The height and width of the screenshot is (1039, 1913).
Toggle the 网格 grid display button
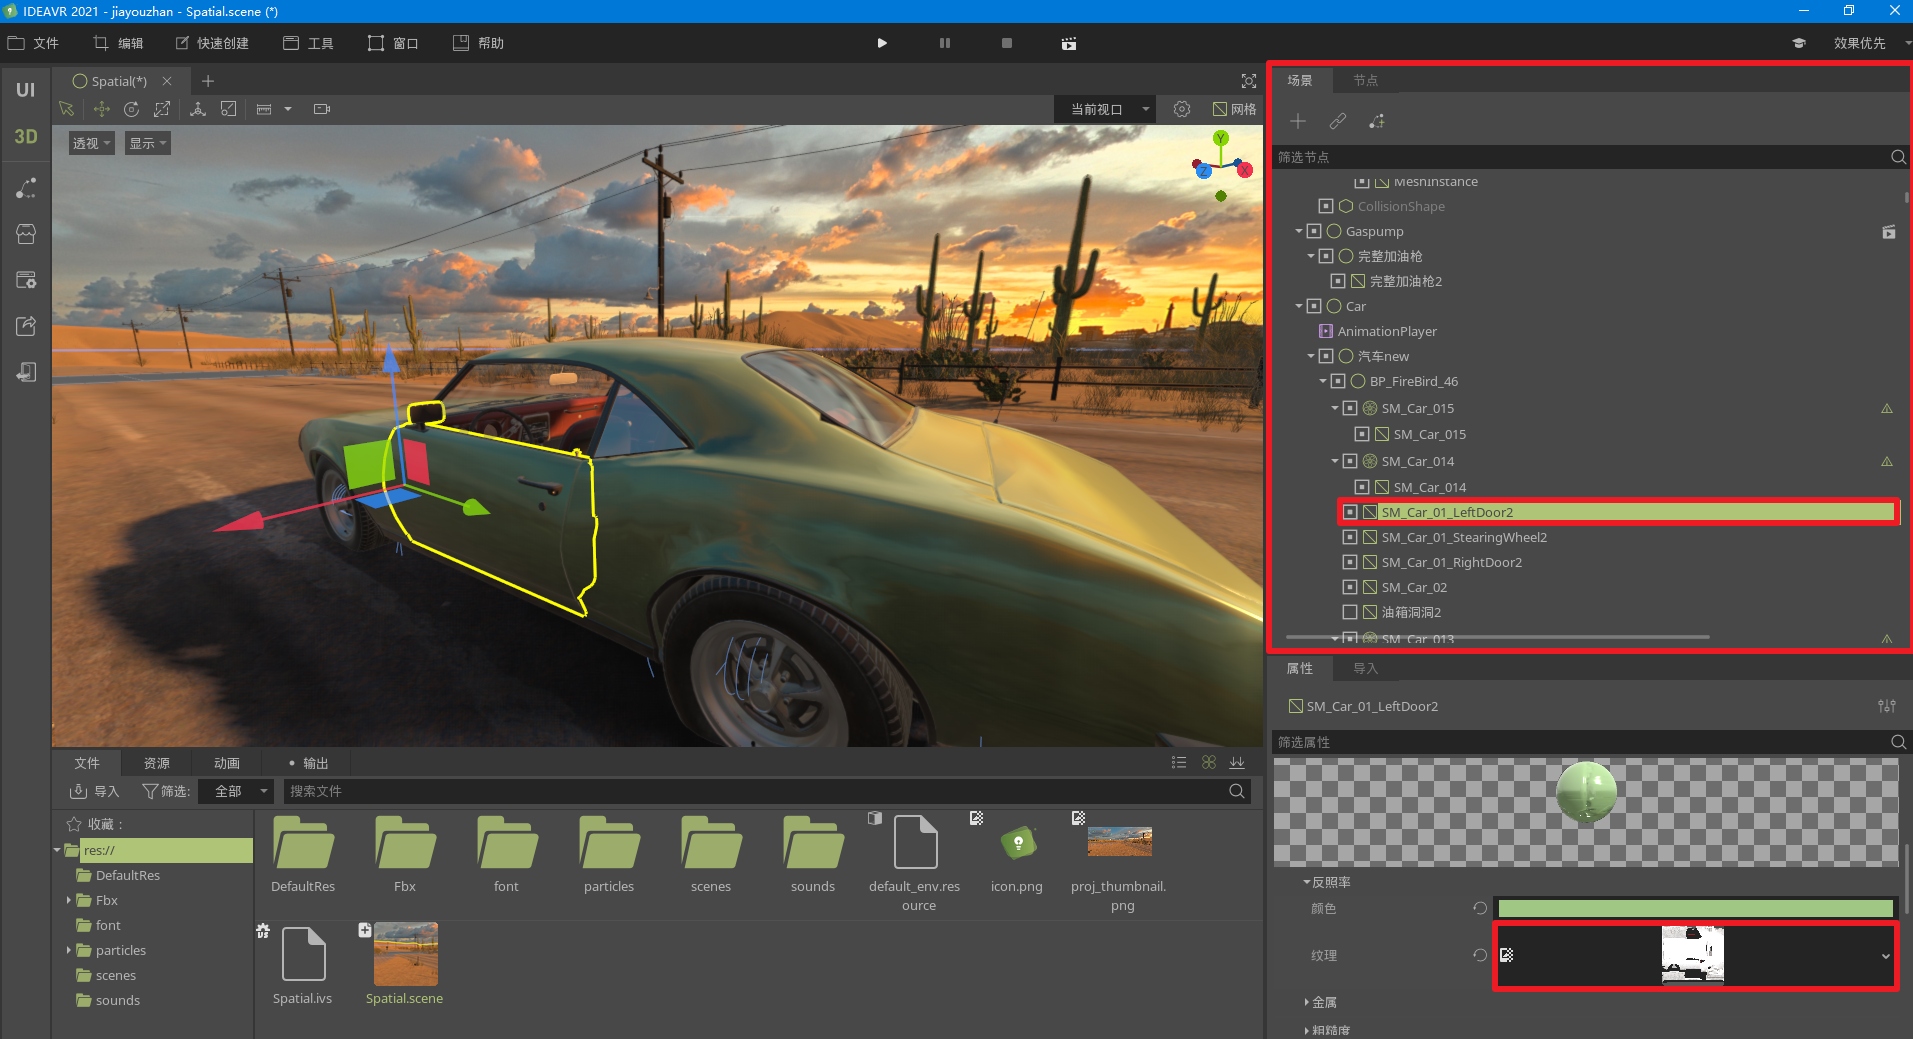[1235, 109]
